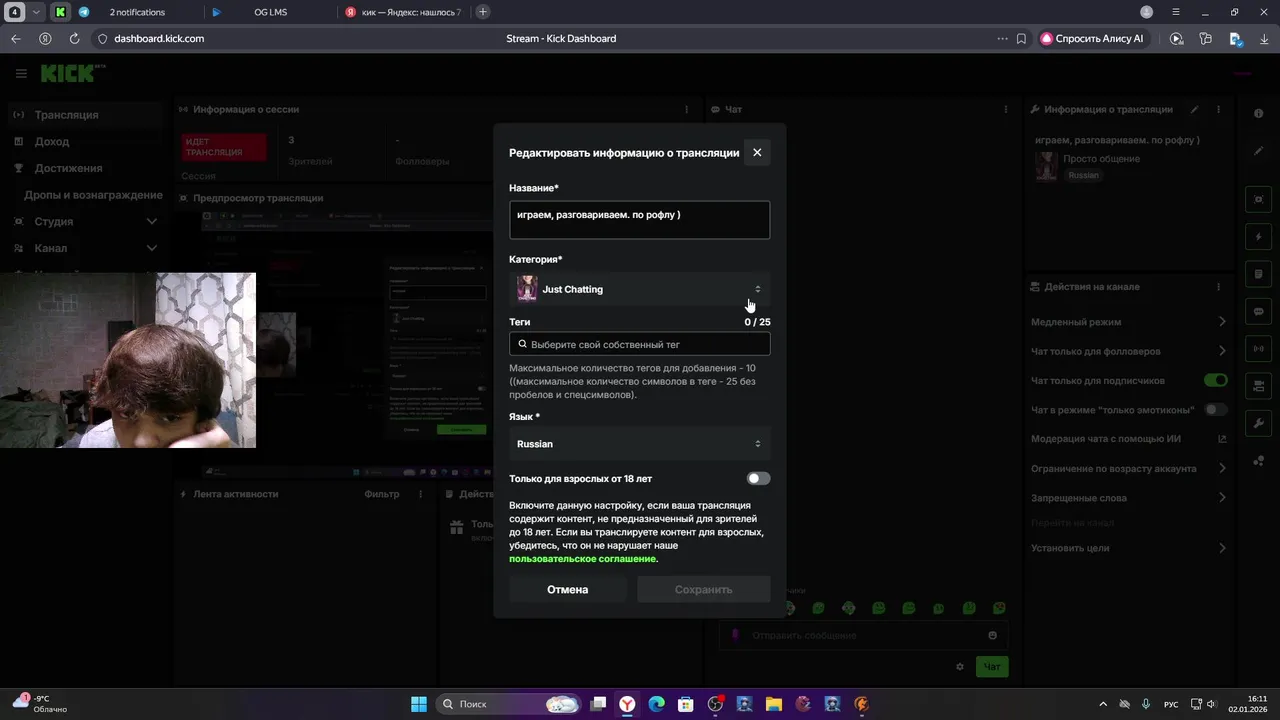Click the taskbar Поиск search box
Viewport: 1280px width, 720px height.
510,704
